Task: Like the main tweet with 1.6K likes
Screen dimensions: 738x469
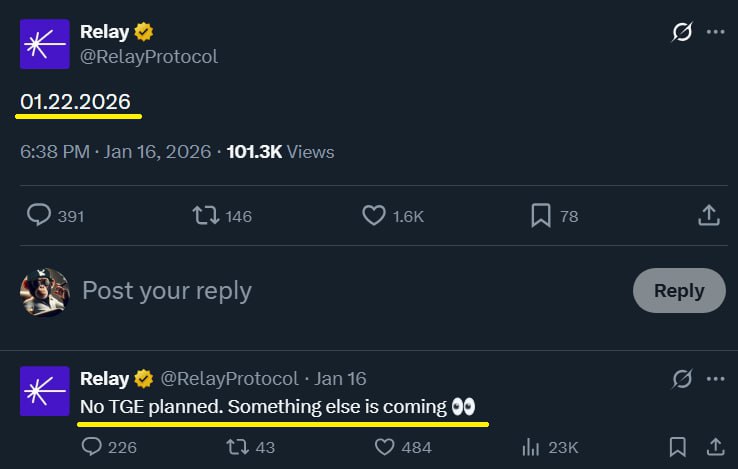Action: 374,215
